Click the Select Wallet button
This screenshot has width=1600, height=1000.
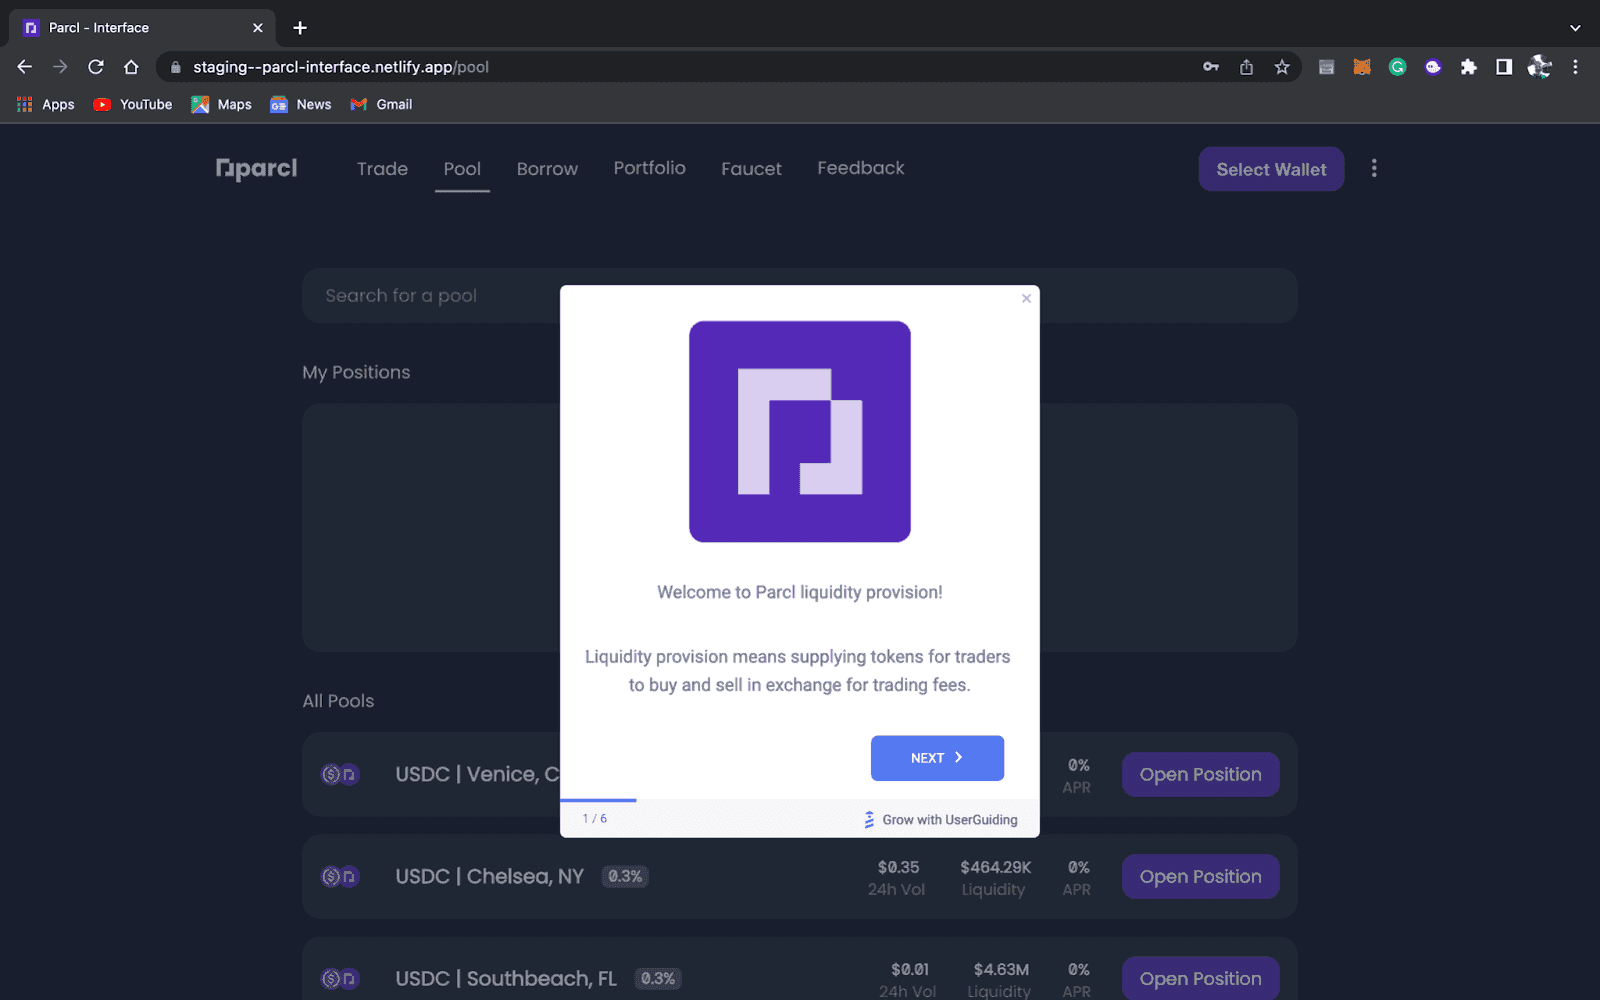pyautogui.click(x=1271, y=169)
